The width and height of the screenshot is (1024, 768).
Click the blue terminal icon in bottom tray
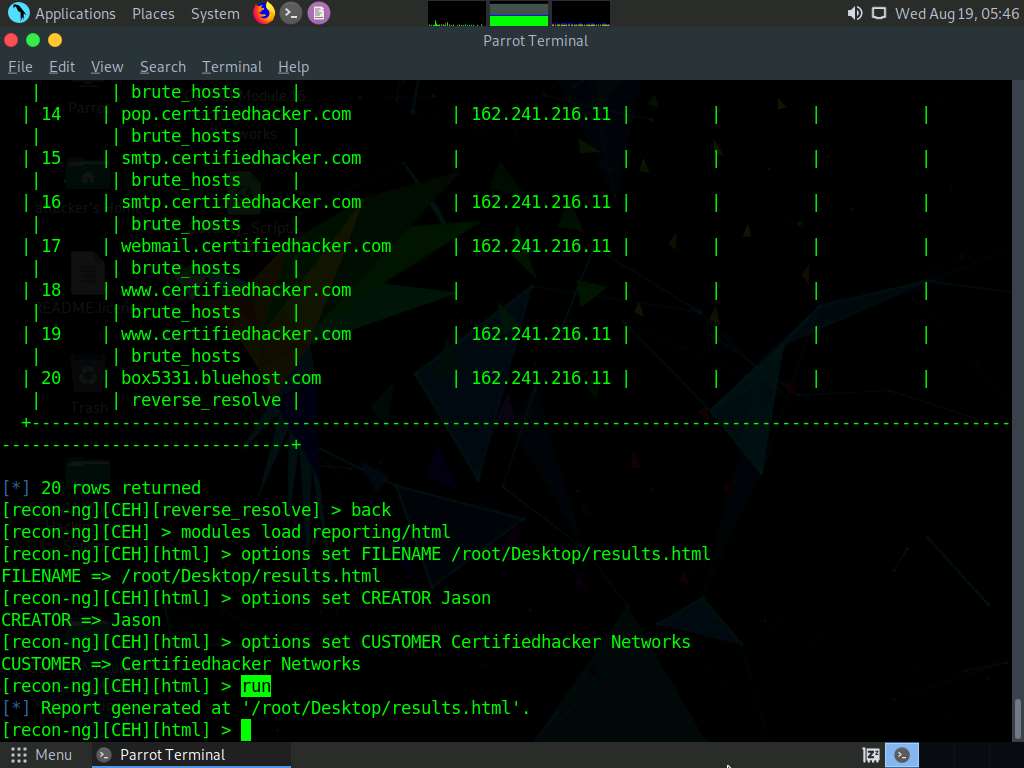tap(902, 755)
